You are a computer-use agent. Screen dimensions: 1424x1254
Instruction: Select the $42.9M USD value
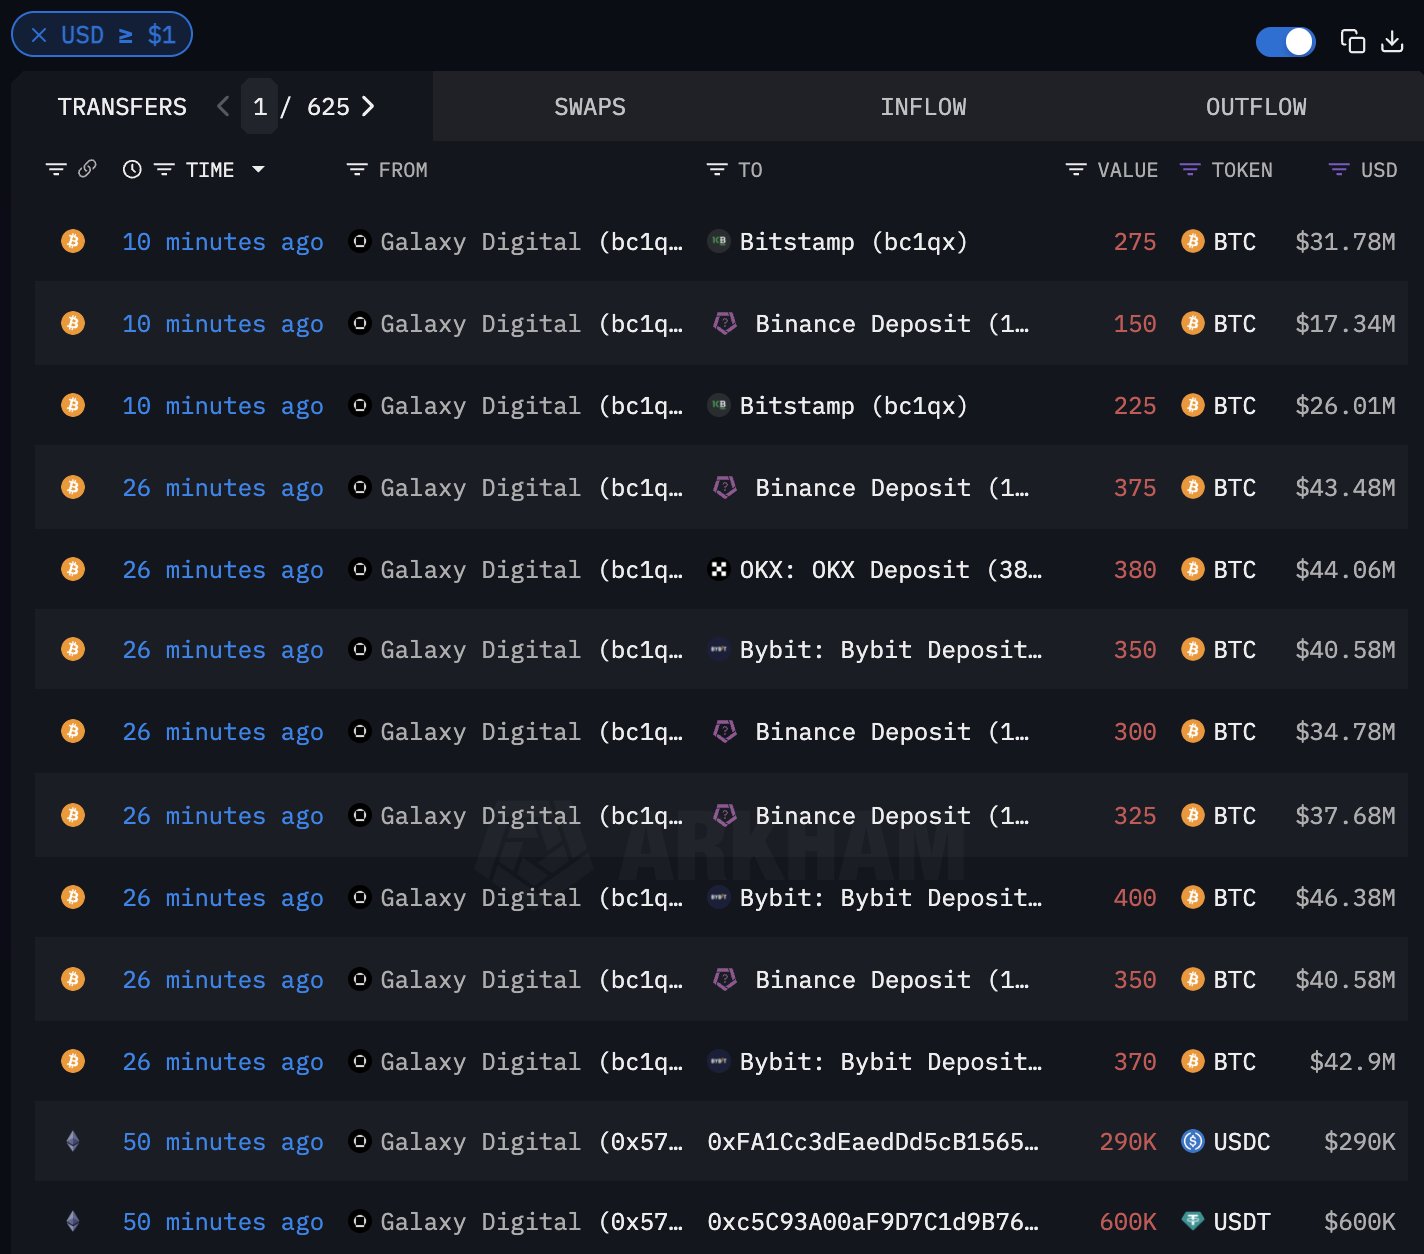[1352, 1062]
